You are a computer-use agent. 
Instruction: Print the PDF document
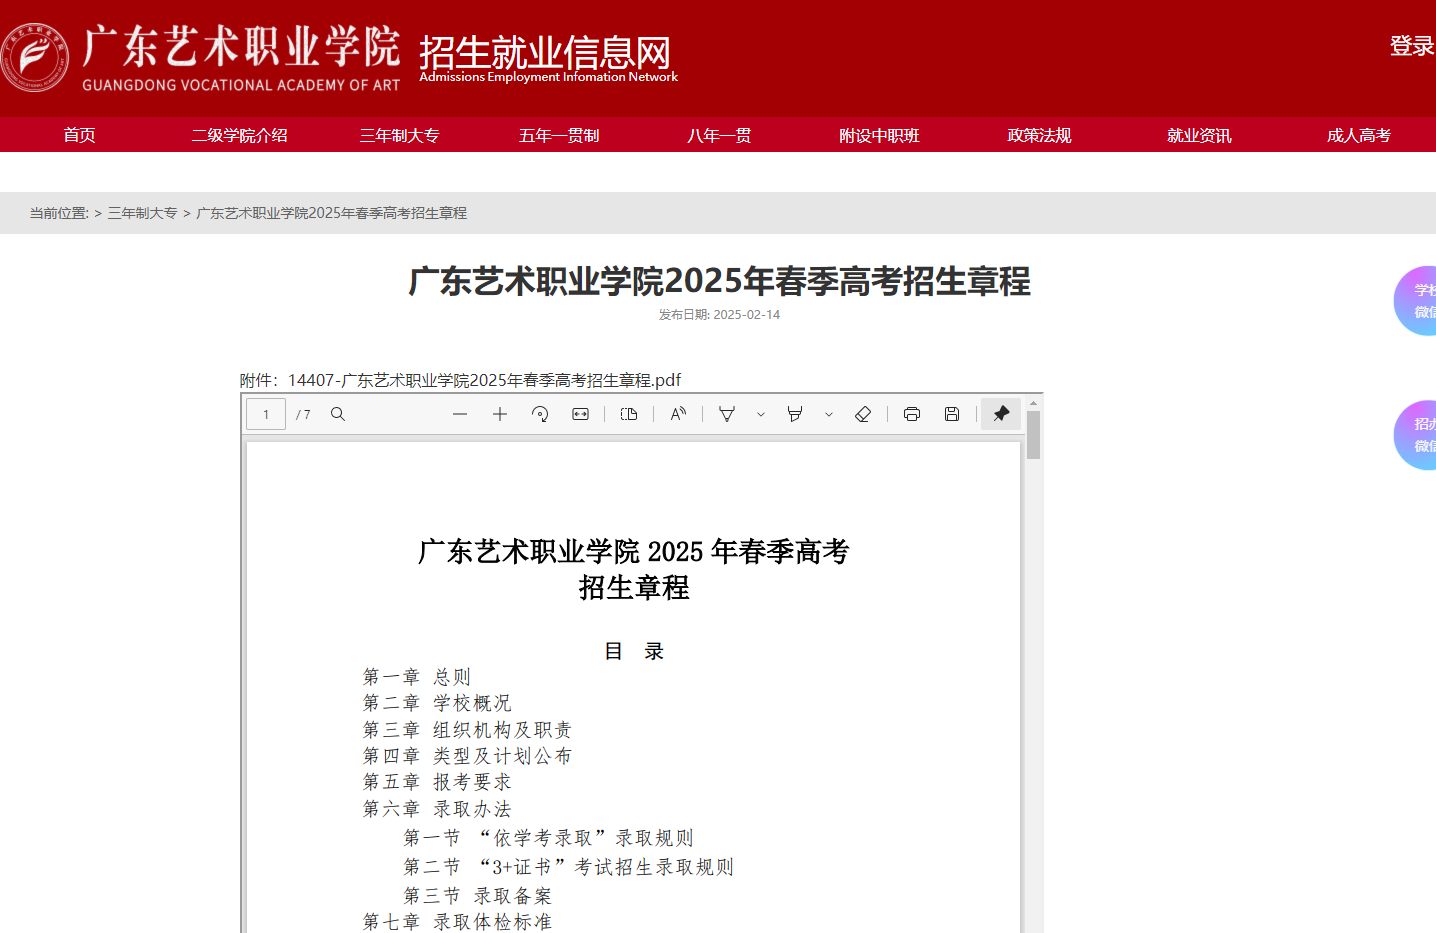pyautogui.click(x=911, y=413)
